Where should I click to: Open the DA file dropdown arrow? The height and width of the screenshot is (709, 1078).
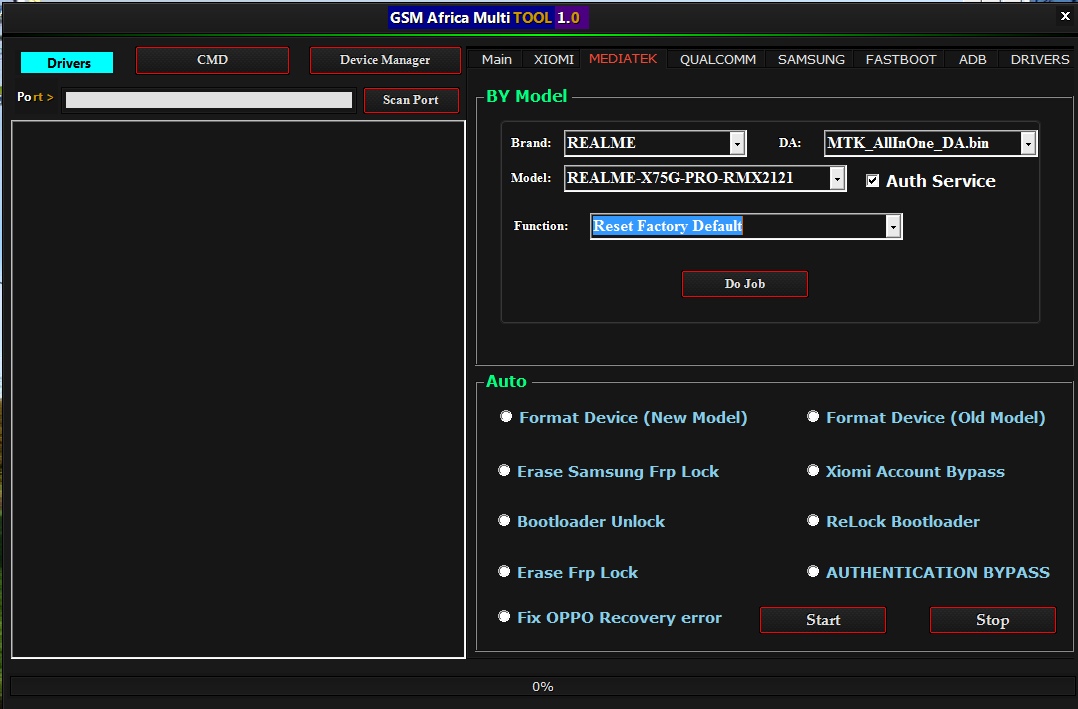tap(1028, 143)
